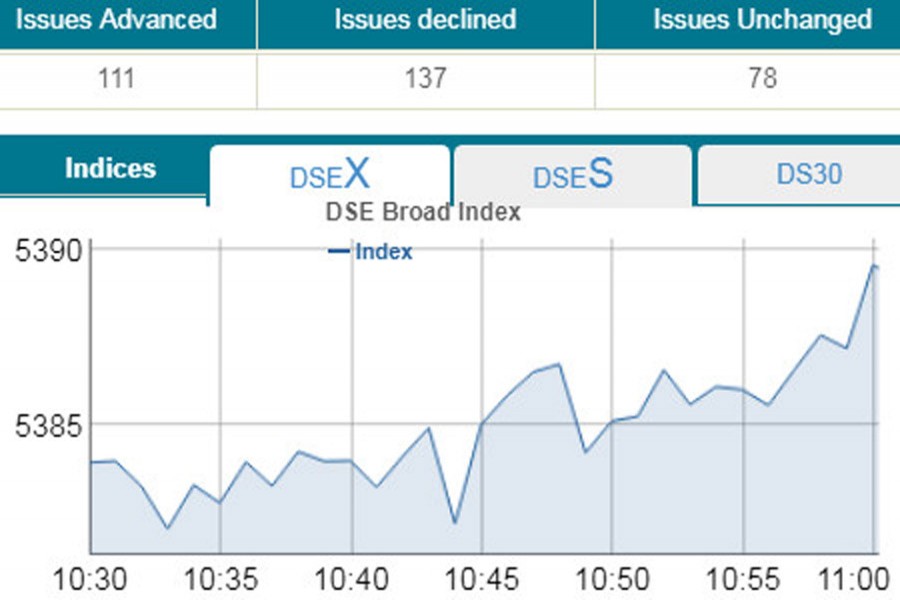Click the DSE Broad Index chart title
The width and height of the screenshot is (900, 600).
423,212
